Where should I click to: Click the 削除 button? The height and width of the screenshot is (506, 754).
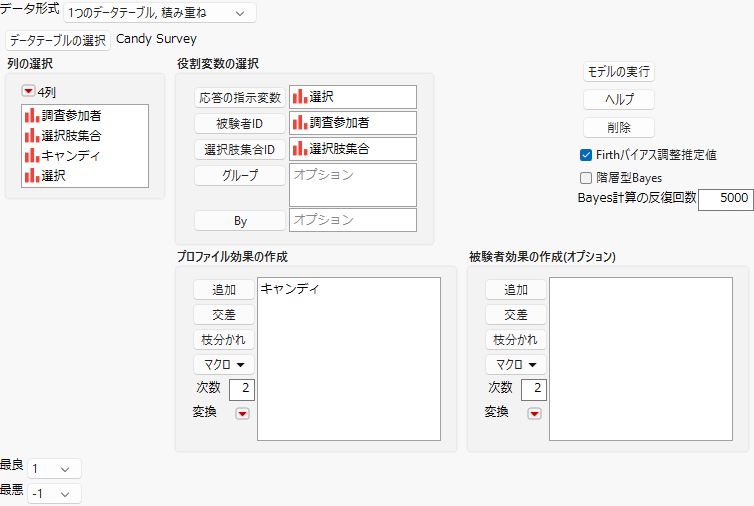point(618,127)
